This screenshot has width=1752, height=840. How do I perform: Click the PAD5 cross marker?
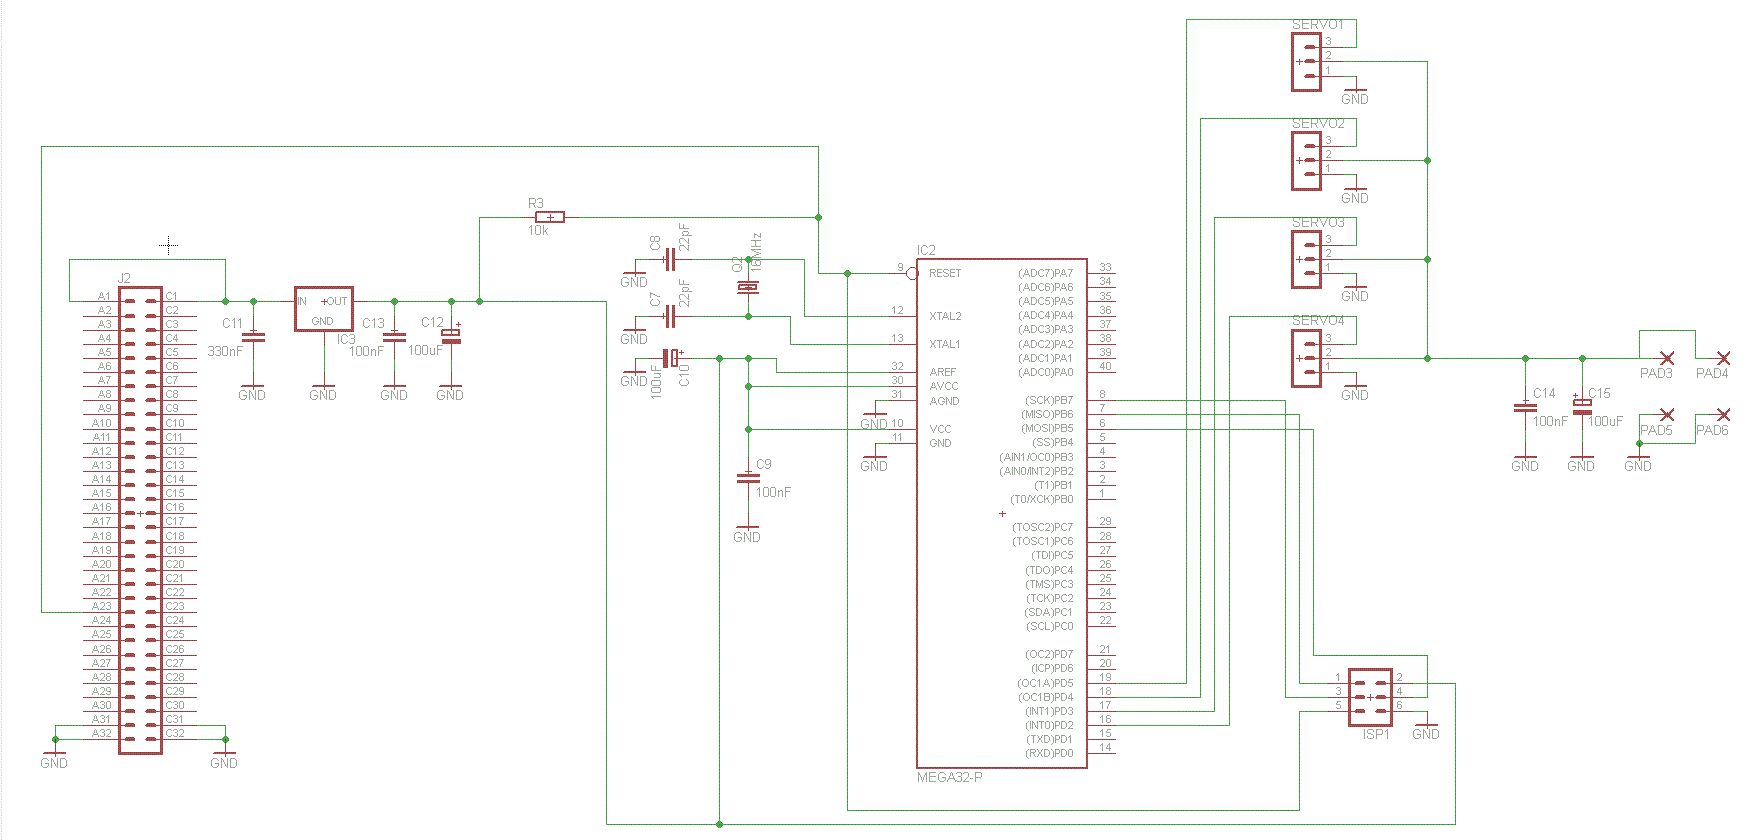coord(1667,414)
